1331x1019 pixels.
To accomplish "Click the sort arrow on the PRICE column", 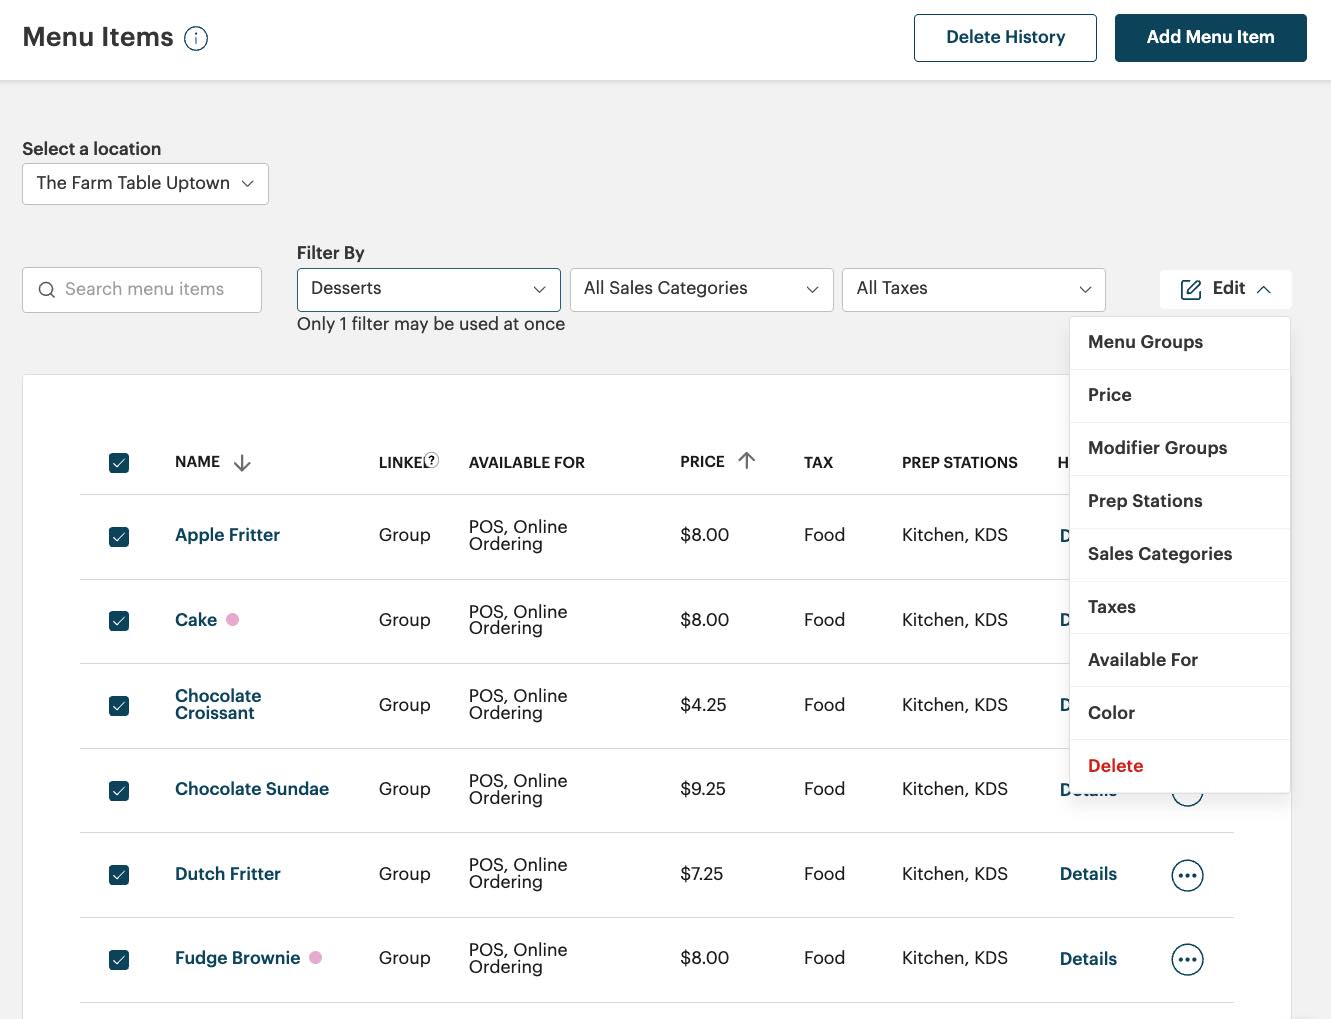I will [x=746, y=461].
